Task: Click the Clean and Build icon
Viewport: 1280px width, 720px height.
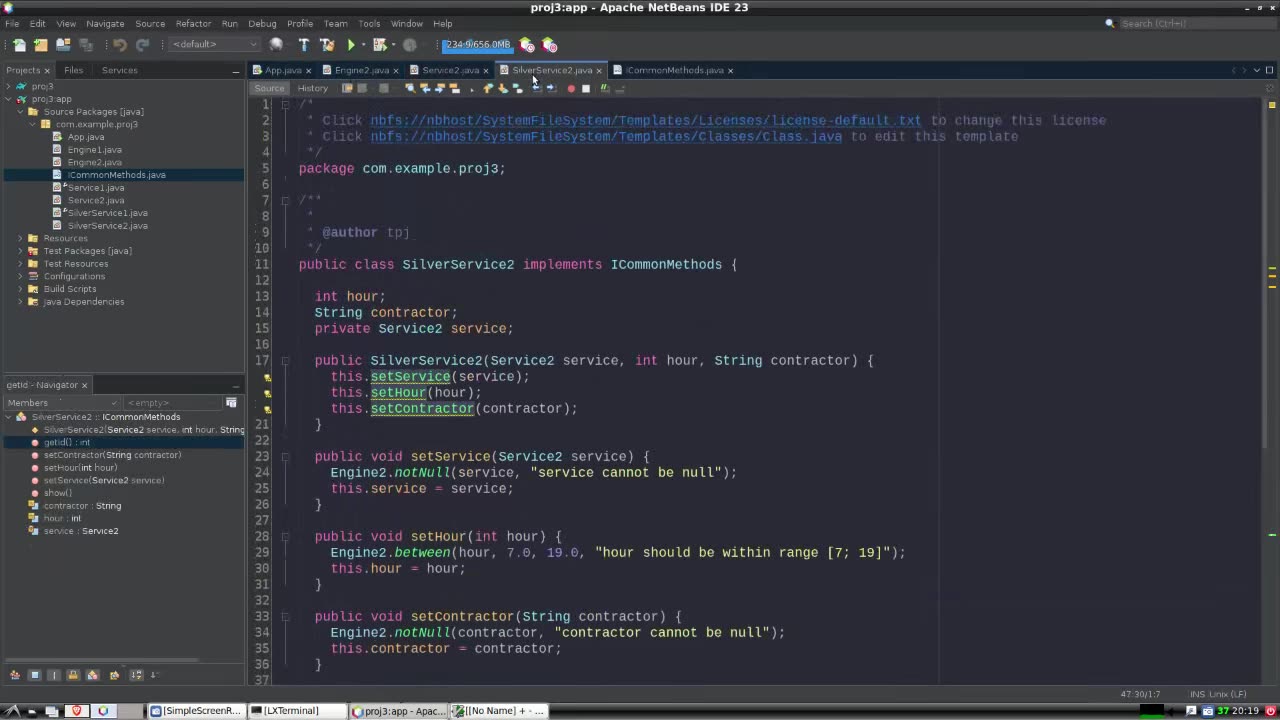Action: pos(327,45)
